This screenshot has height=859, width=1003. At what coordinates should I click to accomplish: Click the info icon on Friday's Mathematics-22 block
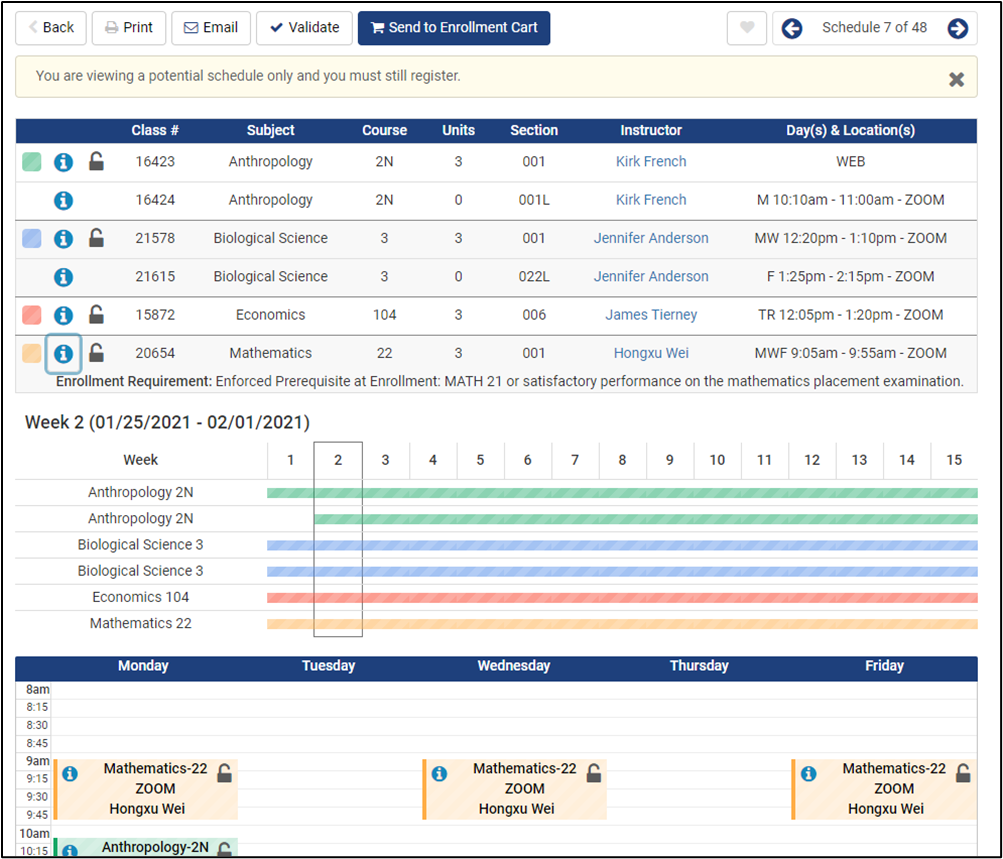(808, 773)
